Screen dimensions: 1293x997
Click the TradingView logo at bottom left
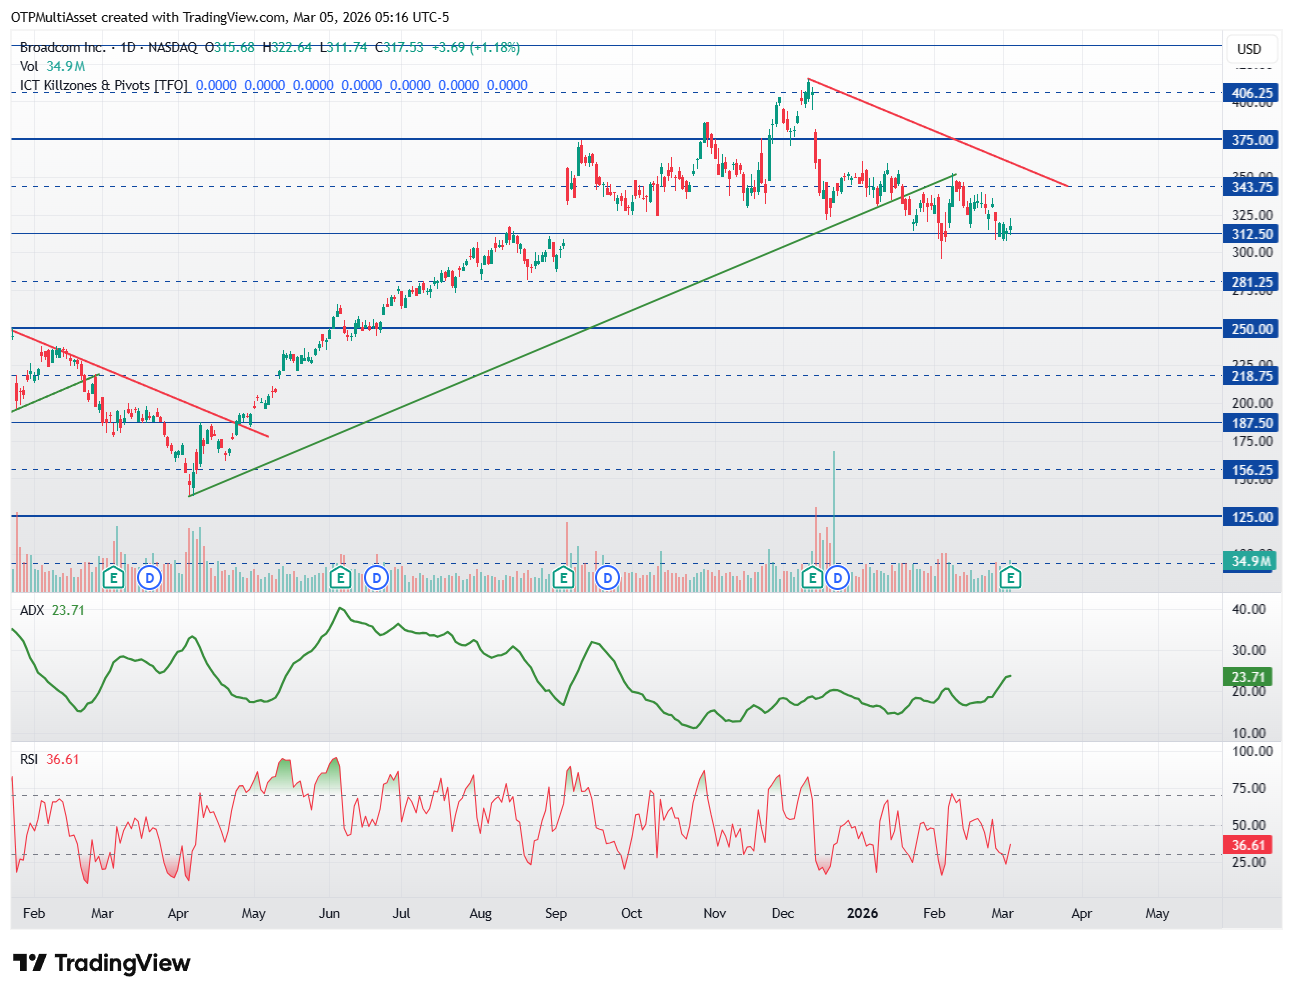[101, 963]
